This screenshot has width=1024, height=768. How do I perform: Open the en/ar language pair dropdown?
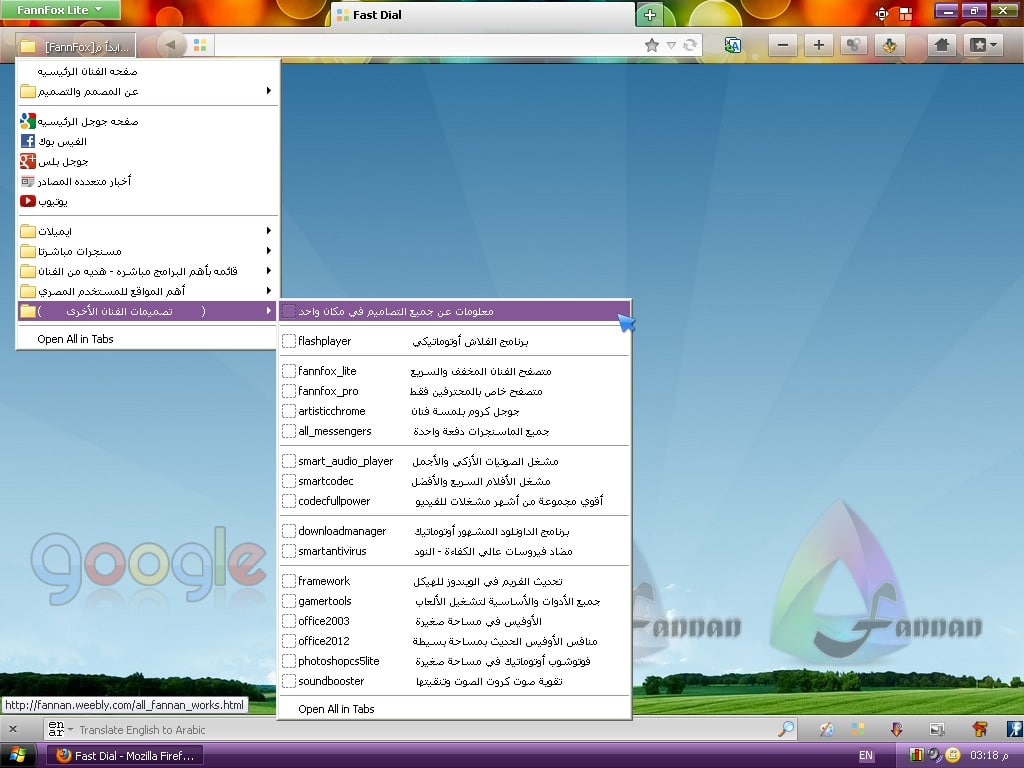coord(60,729)
